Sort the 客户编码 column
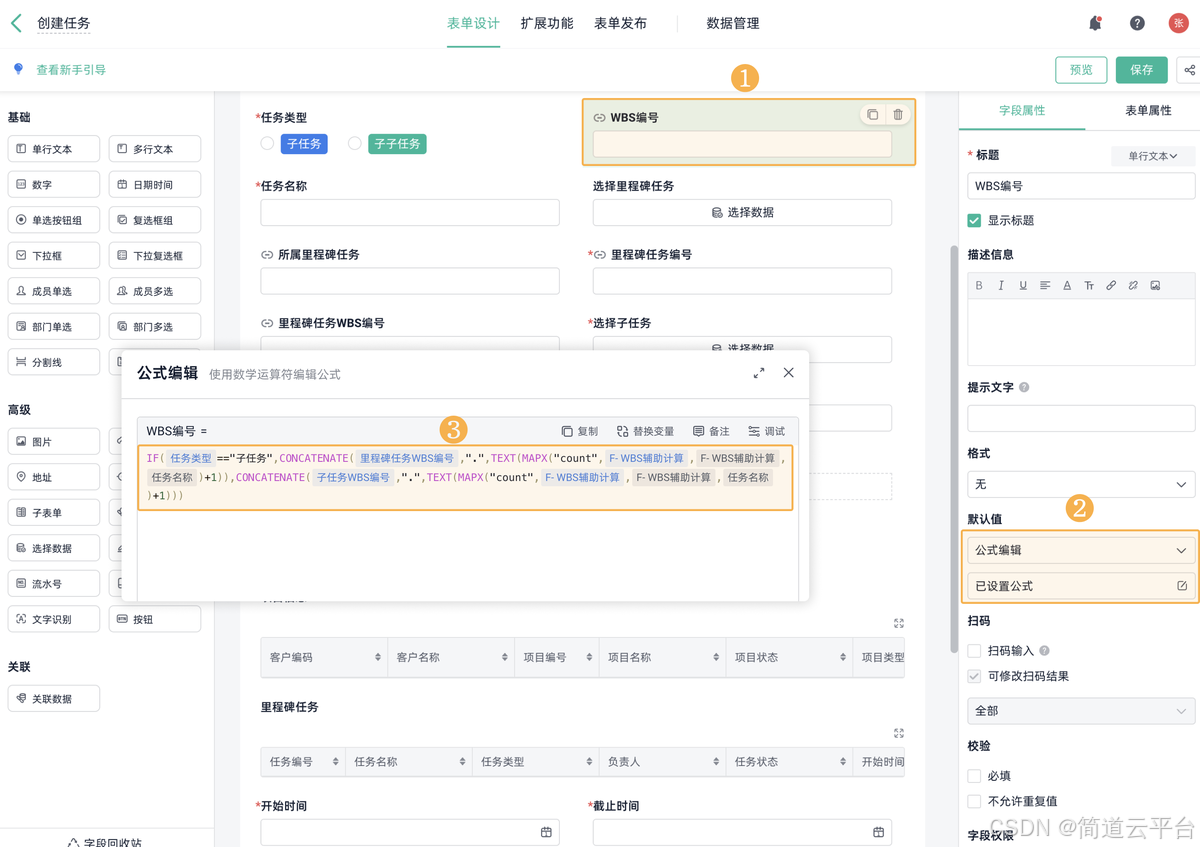The image size is (1200, 847). pyautogui.click(x=378, y=657)
